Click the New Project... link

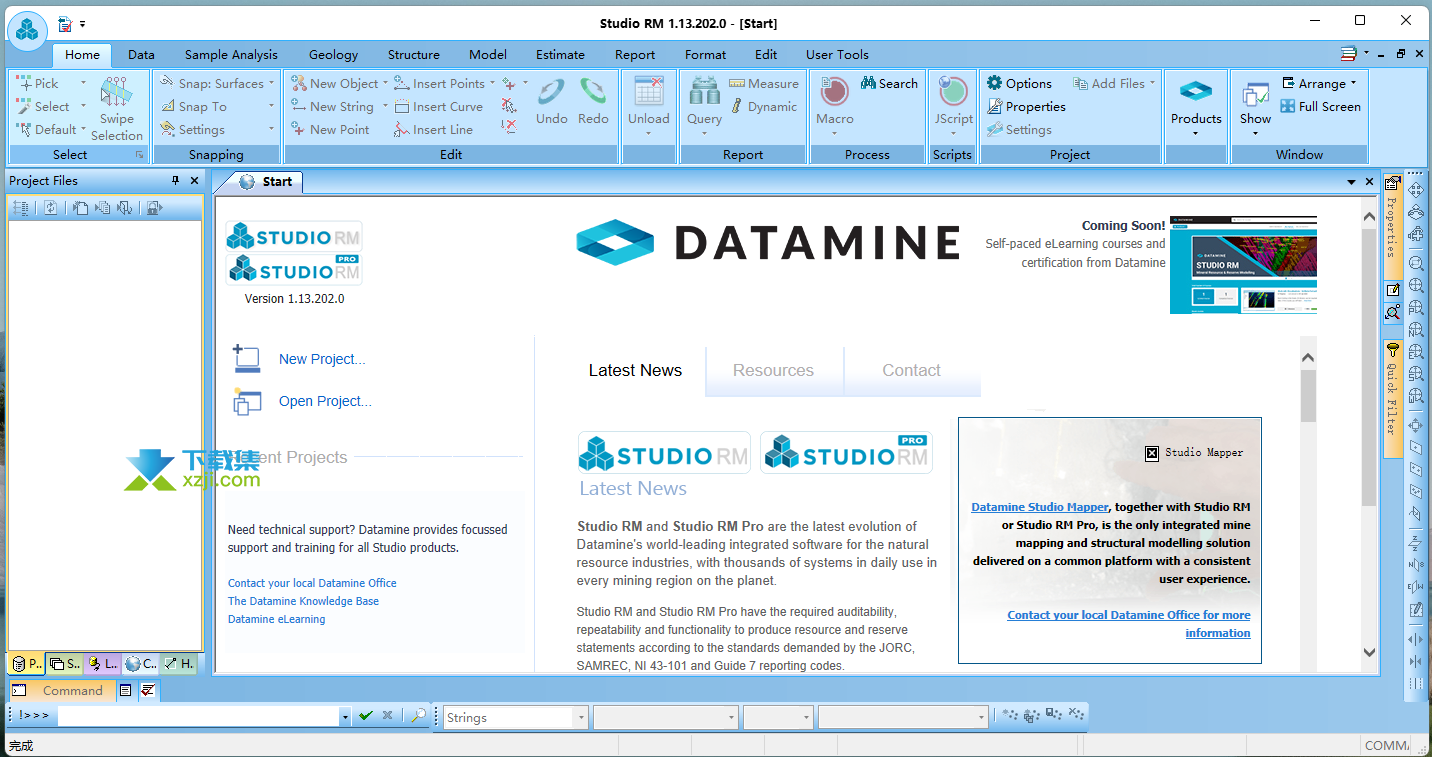click(x=322, y=359)
